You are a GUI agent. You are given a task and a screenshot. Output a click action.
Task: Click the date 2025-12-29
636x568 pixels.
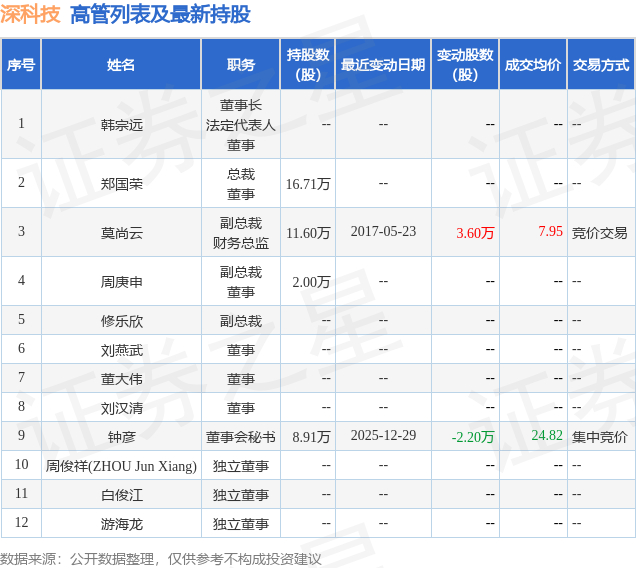point(383,435)
